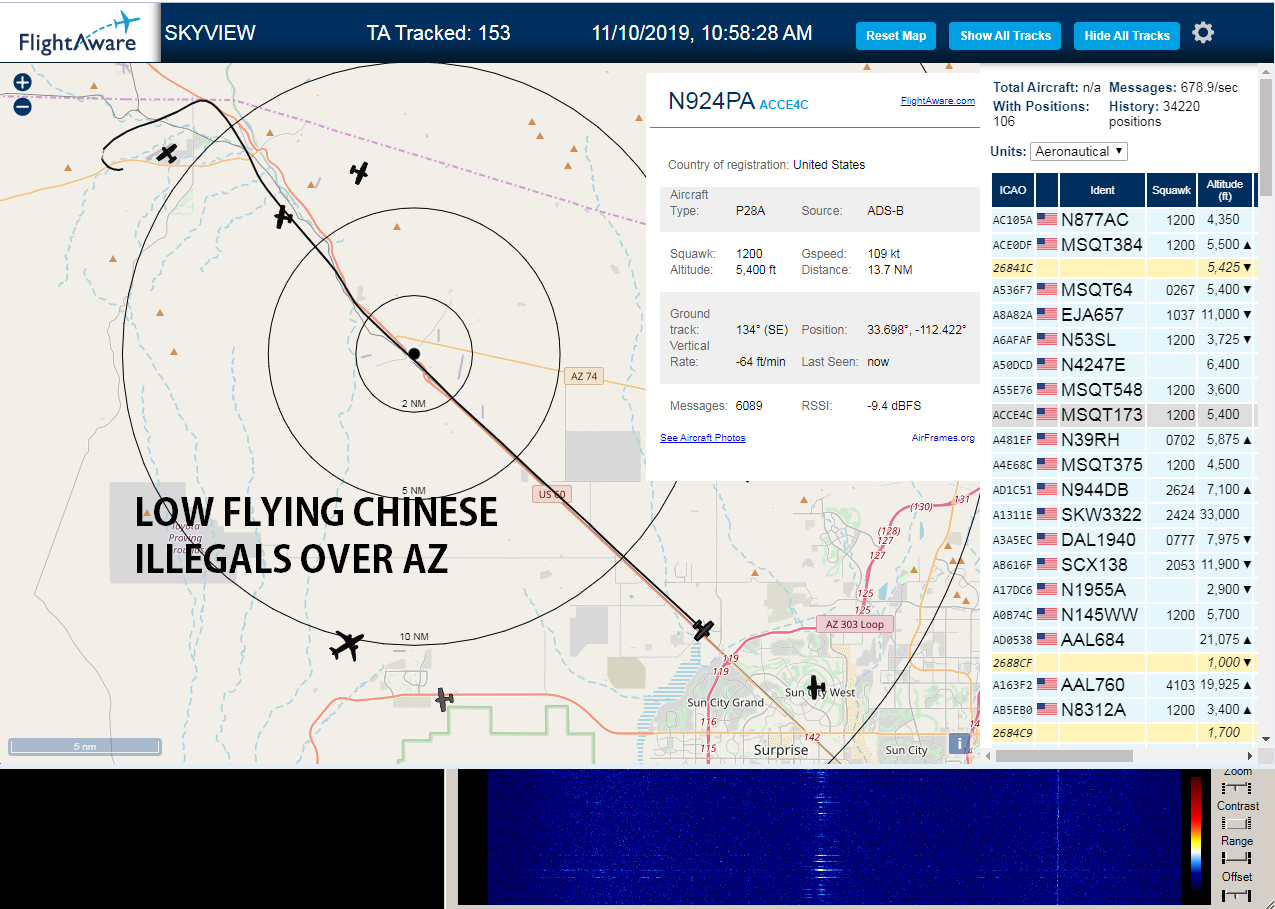The height and width of the screenshot is (909, 1275).
Task: Click the Reset Map button
Action: coord(896,36)
